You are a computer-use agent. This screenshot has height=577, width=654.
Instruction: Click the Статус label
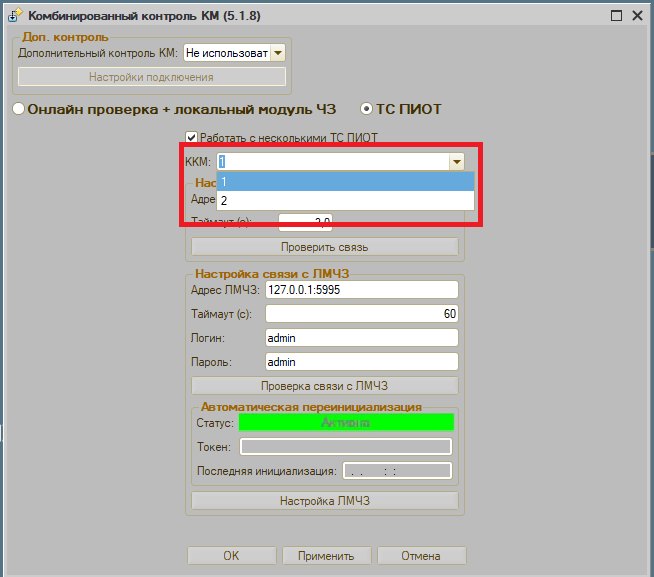(x=215, y=423)
